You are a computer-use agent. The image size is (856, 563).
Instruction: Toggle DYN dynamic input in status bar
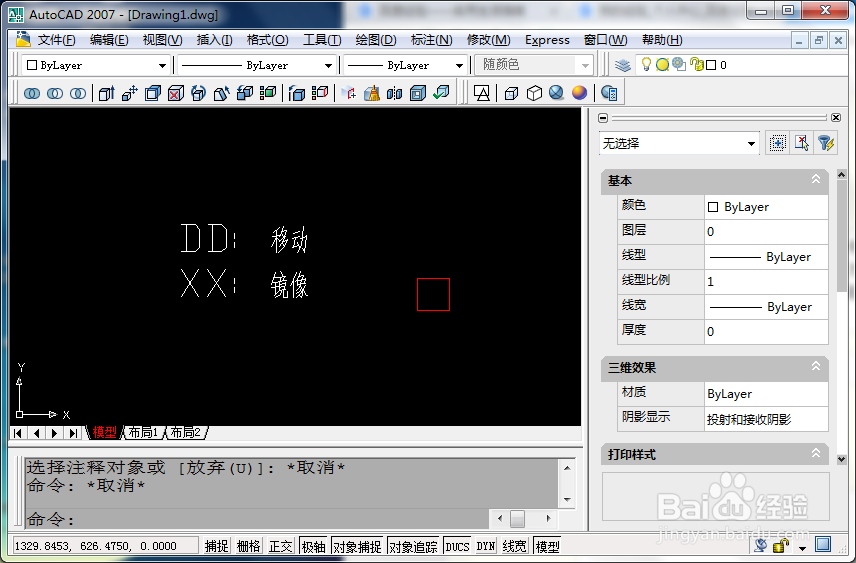tap(486, 546)
